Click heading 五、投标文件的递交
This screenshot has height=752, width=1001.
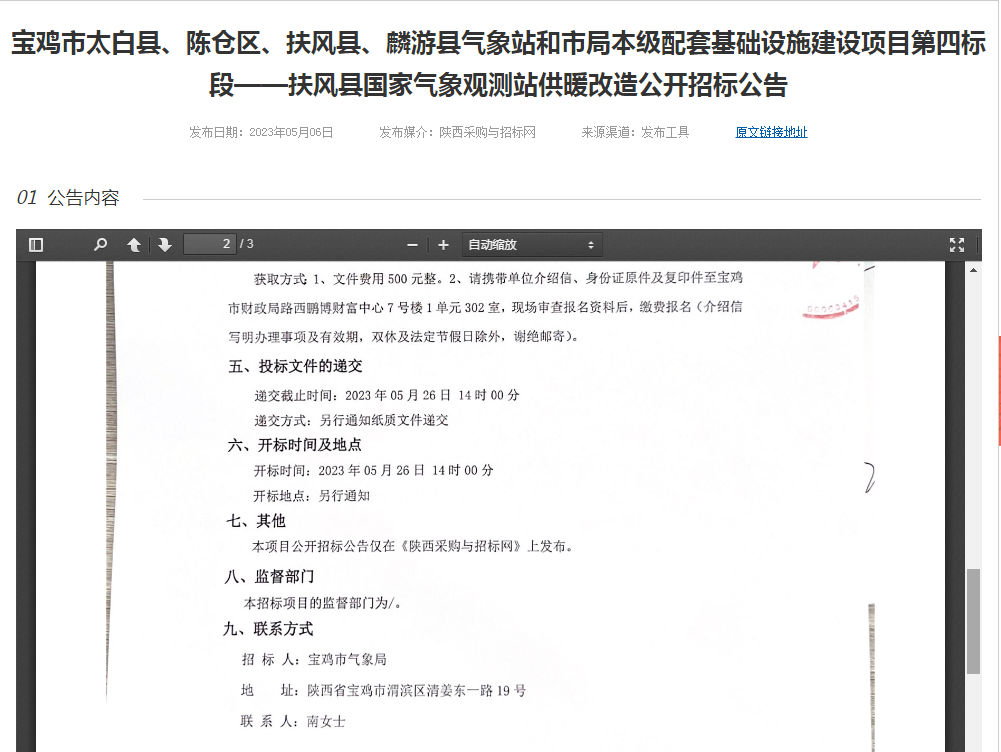(x=296, y=366)
